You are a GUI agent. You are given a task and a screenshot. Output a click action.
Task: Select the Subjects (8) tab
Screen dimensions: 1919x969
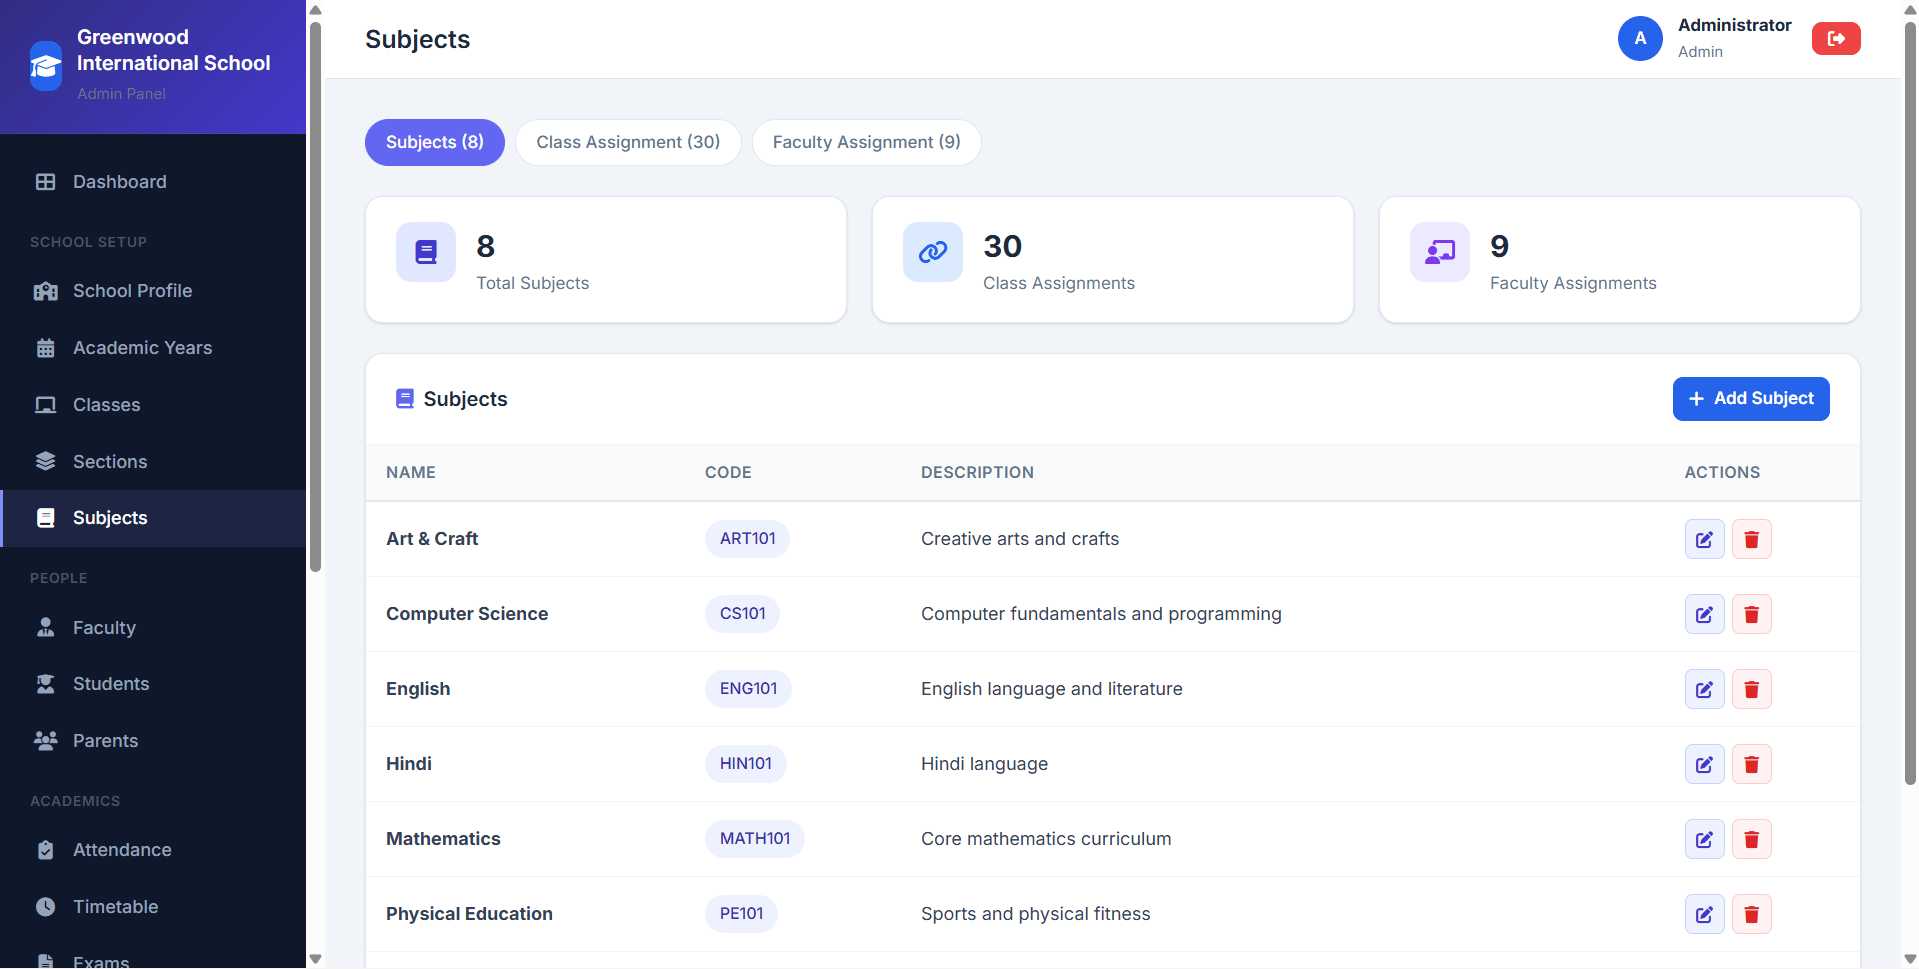435,142
